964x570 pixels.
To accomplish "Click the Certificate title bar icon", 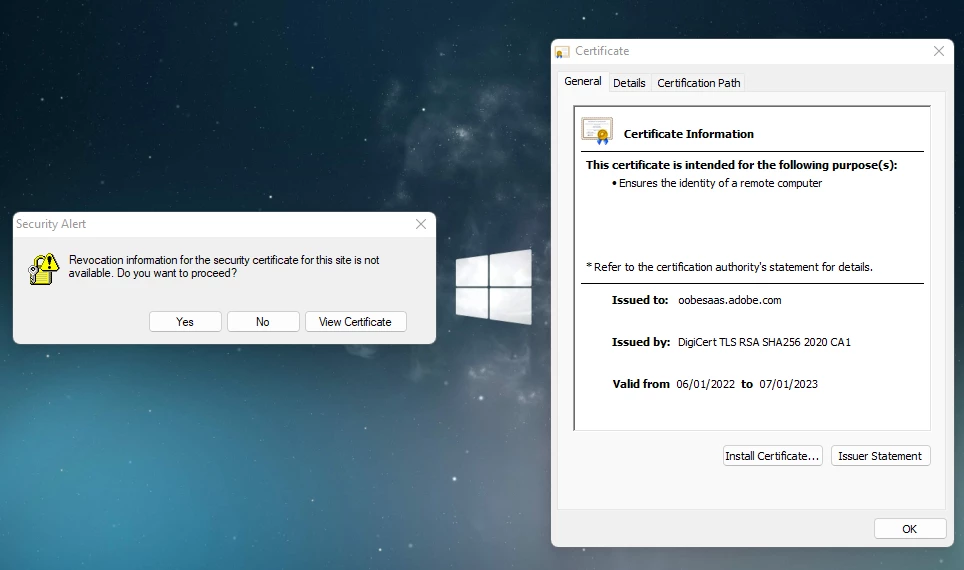I will [x=562, y=52].
